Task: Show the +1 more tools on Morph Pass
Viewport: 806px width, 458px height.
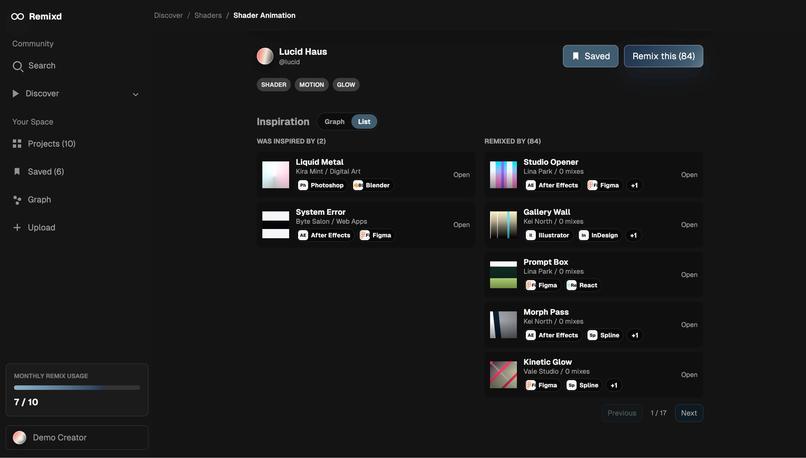Action: coord(635,335)
